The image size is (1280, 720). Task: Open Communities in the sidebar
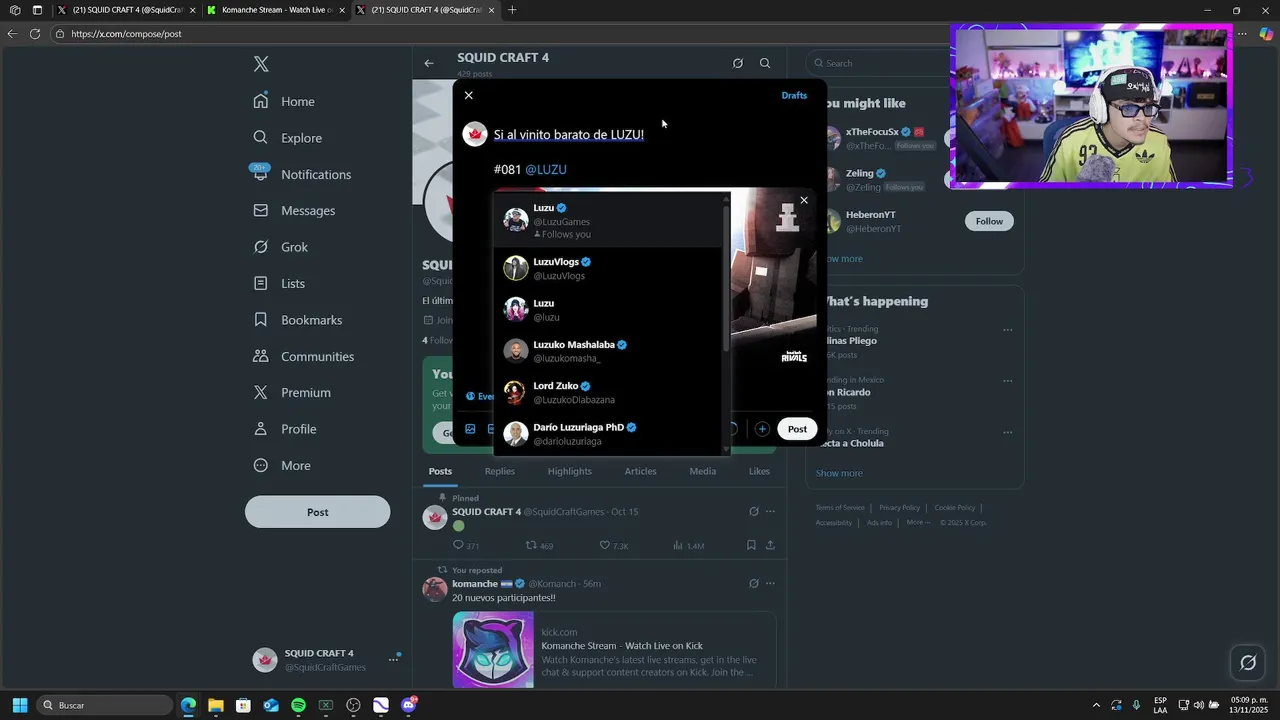tap(305, 357)
